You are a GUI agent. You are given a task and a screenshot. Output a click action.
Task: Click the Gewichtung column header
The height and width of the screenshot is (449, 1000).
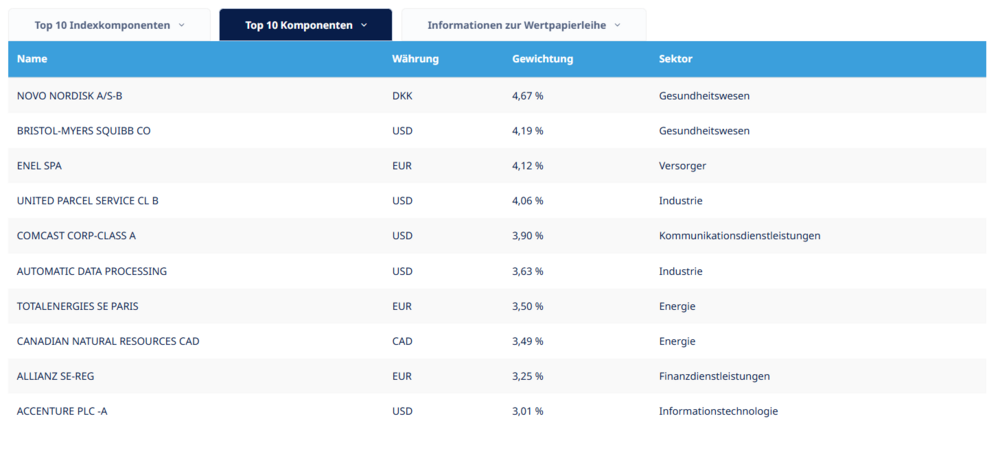click(543, 59)
